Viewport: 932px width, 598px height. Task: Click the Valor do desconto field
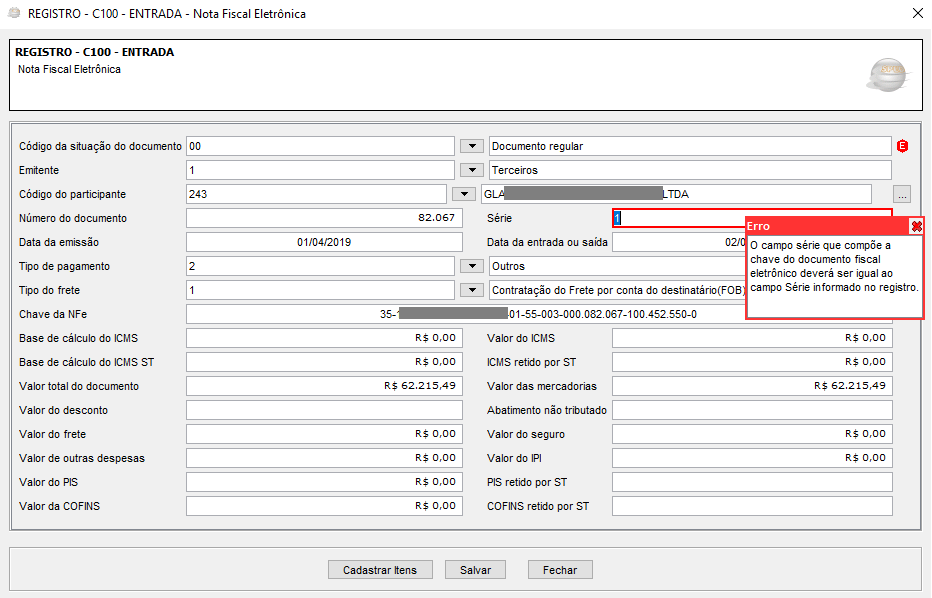pyautogui.click(x=324, y=410)
